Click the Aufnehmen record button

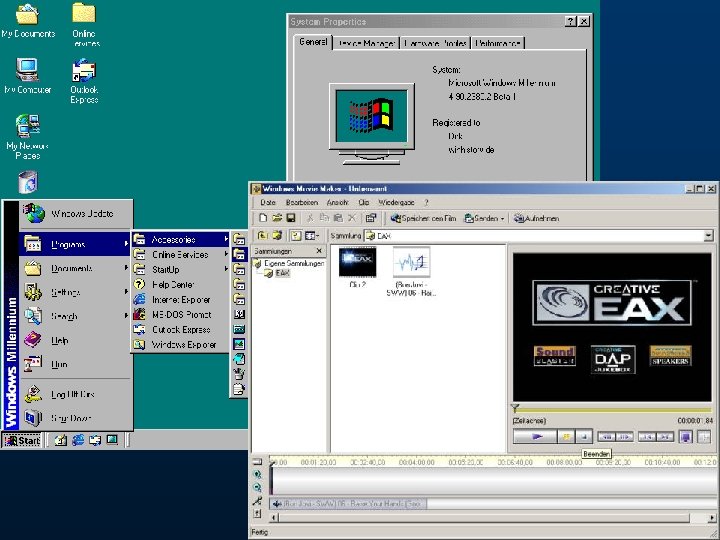click(536, 218)
